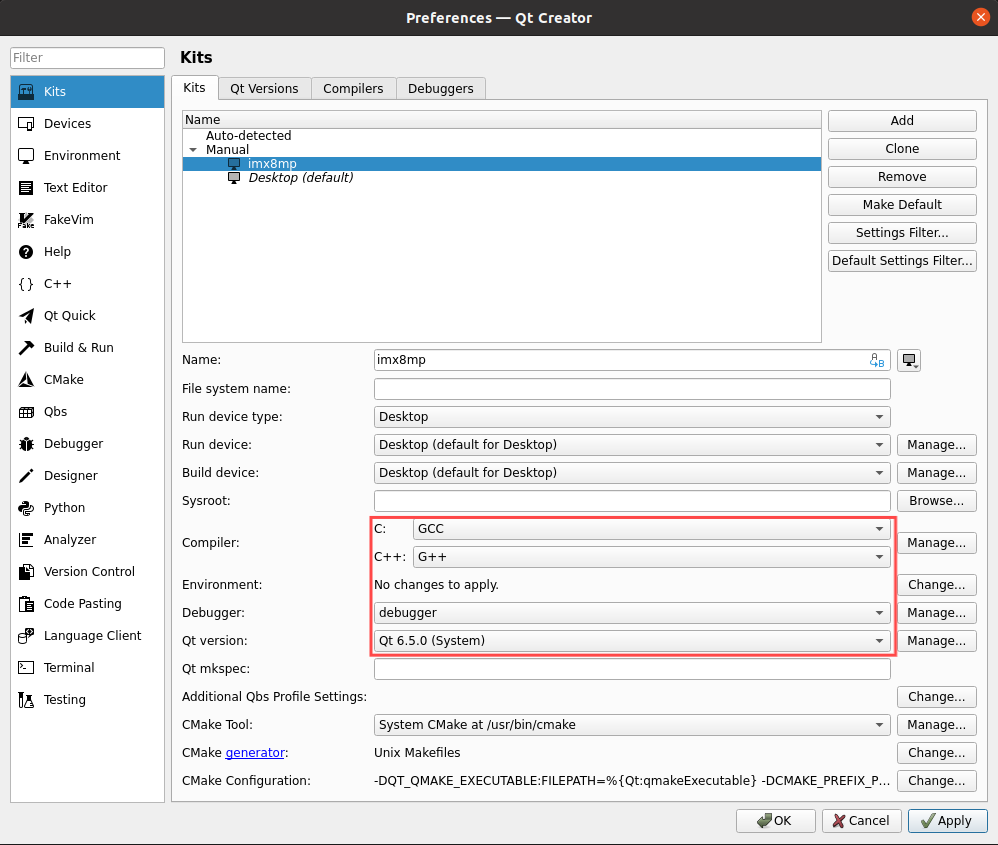The image size is (998, 845).
Task: Open the kit icon picker beside Name
Action: [909, 360]
